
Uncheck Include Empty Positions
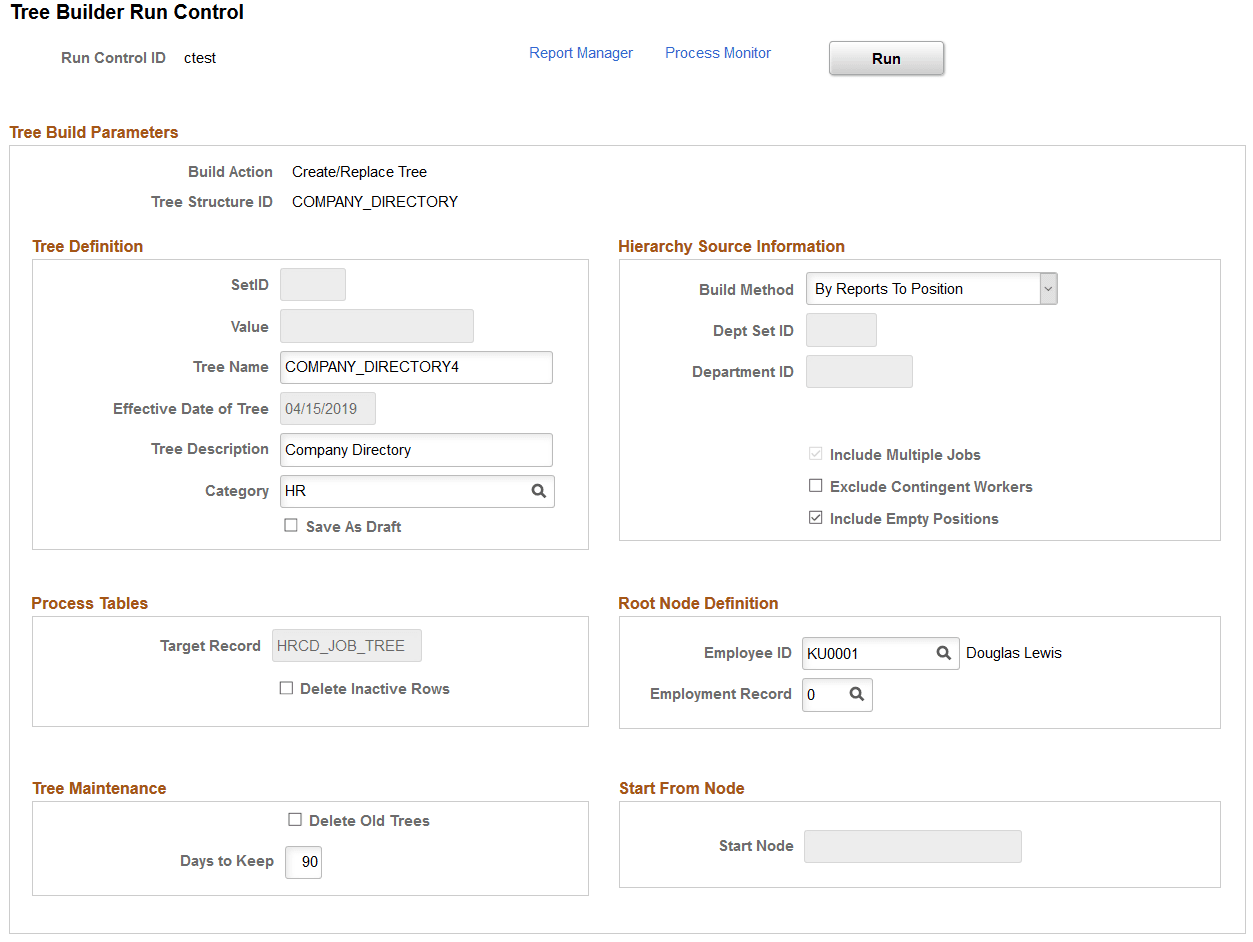point(815,518)
